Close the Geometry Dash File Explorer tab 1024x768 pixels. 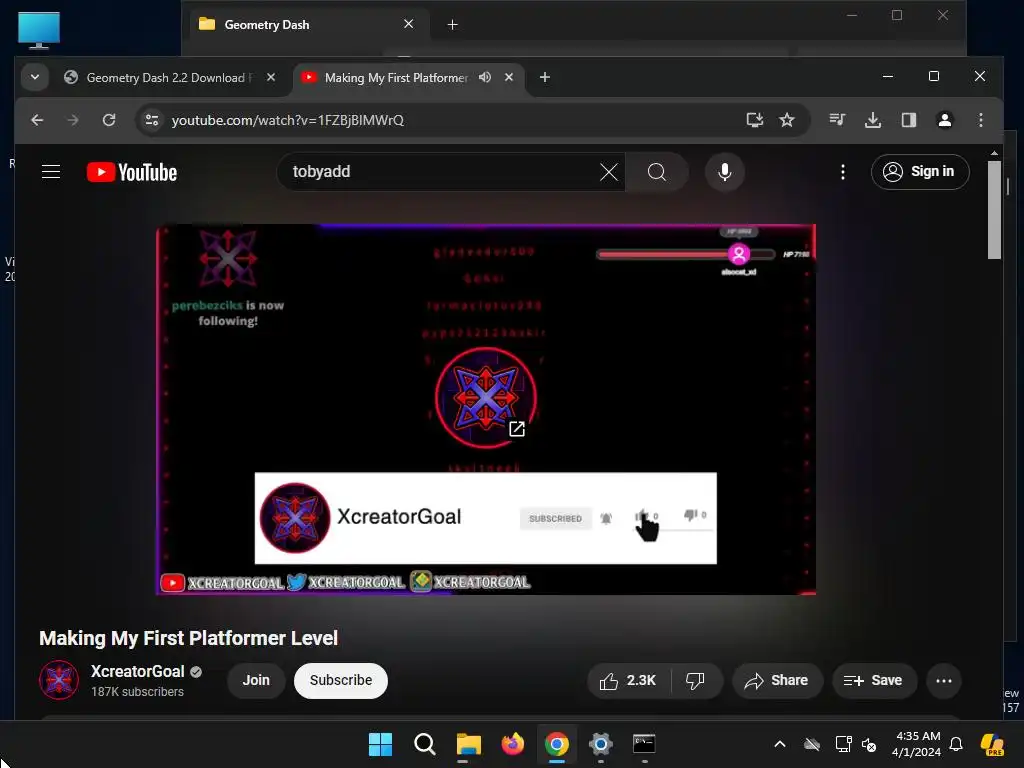(x=409, y=24)
